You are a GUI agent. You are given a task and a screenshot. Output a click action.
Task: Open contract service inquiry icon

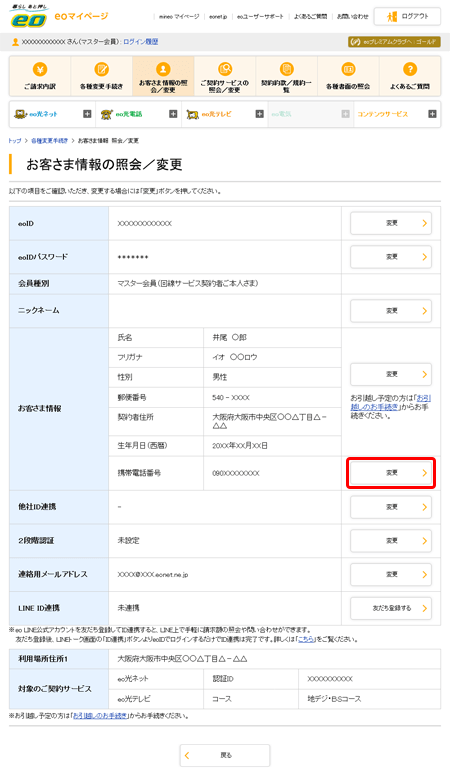pyautogui.click(x=225, y=69)
